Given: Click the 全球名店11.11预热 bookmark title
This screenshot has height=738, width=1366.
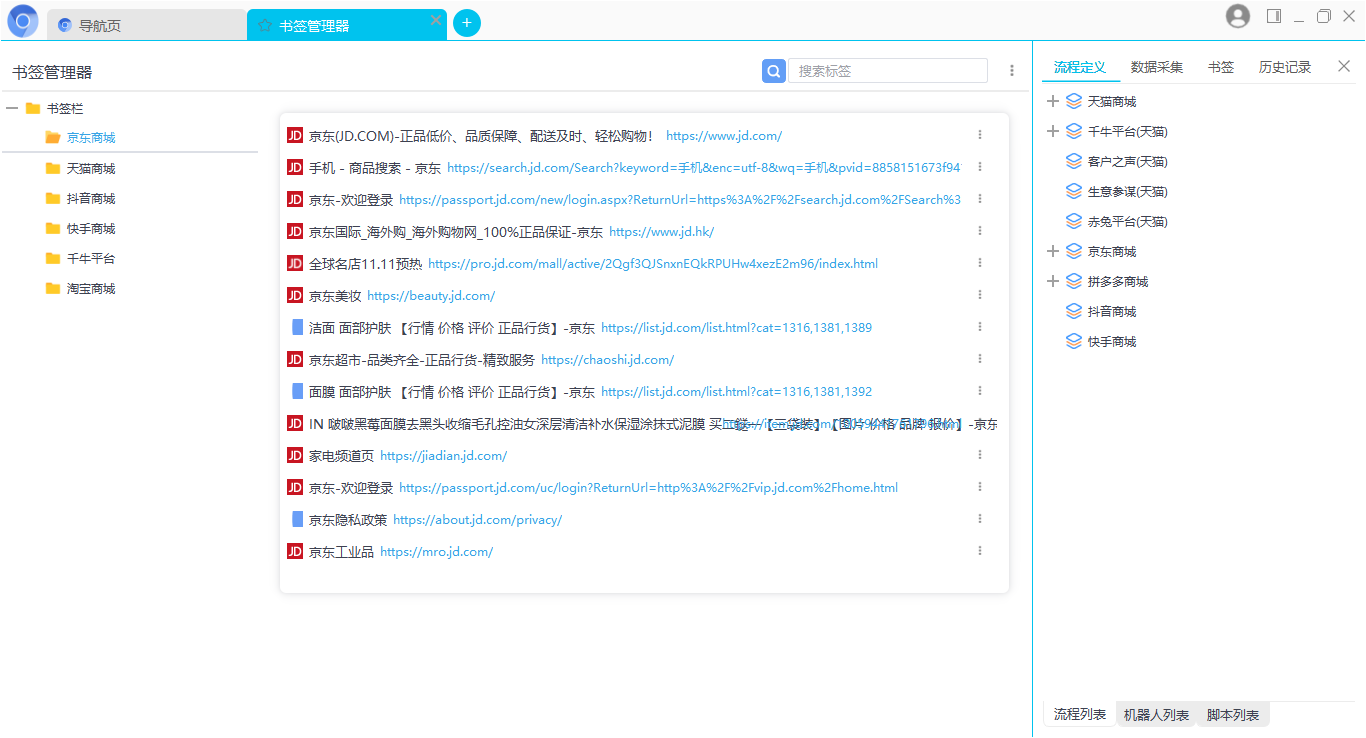Looking at the screenshot, I should click(x=365, y=264).
